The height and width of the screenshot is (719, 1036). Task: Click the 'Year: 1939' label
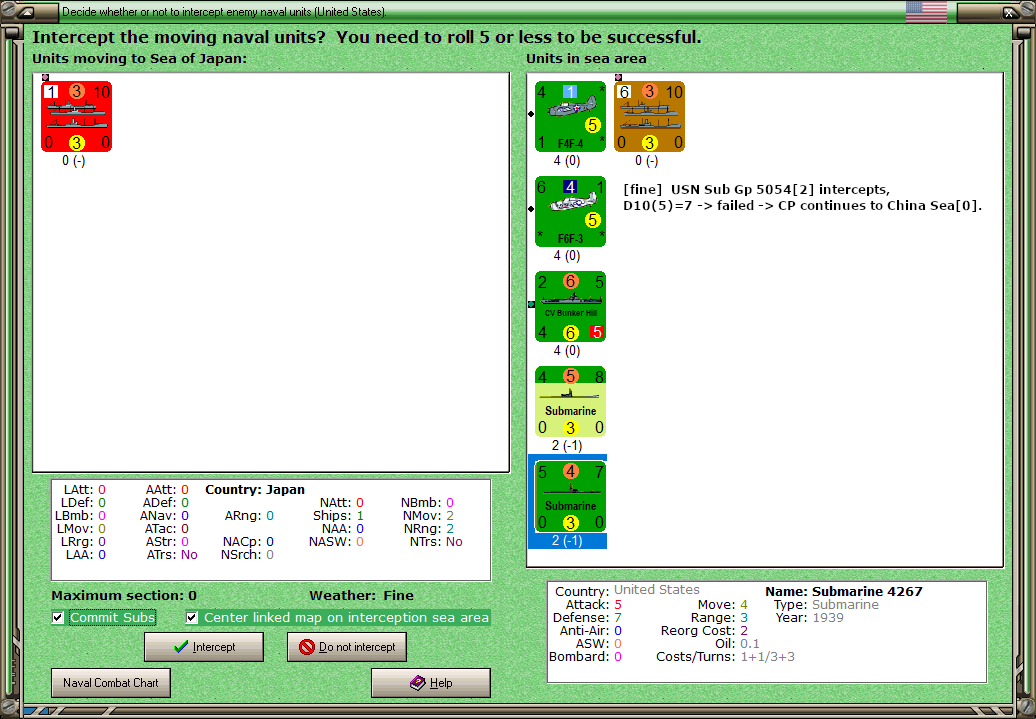tap(809, 618)
